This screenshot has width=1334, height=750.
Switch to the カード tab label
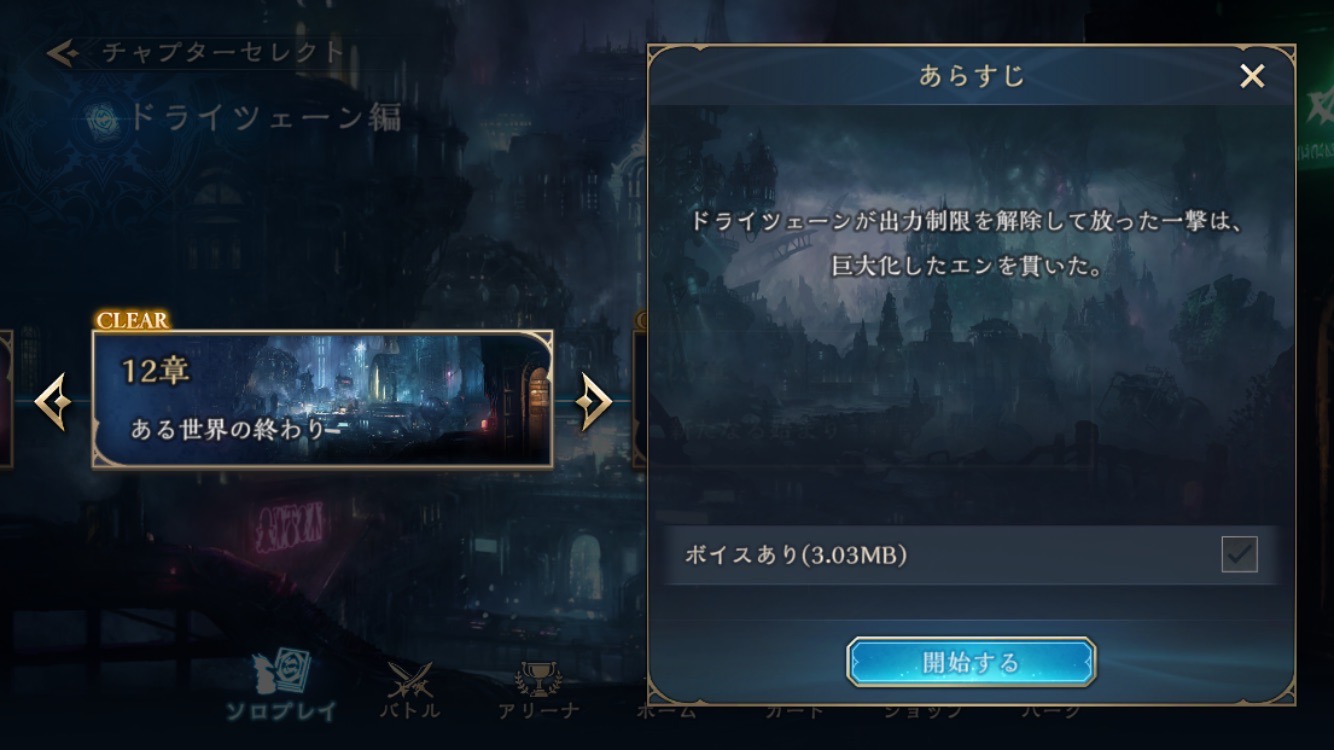tap(795, 712)
